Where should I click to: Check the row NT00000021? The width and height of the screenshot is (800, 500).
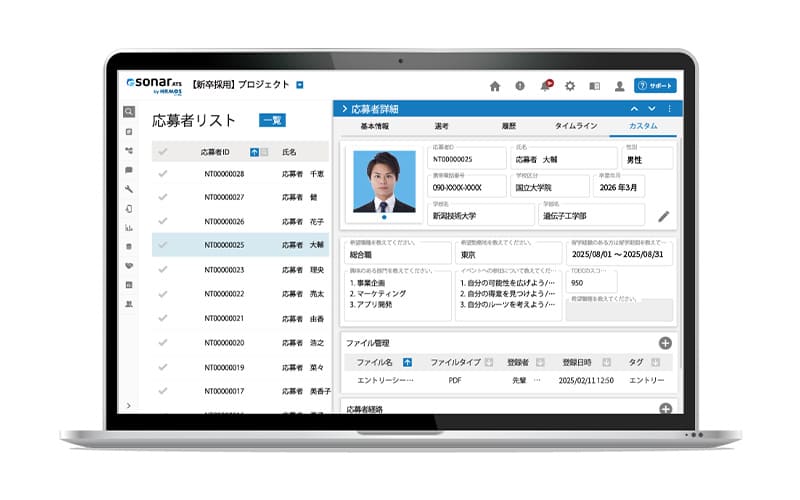[163, 318]
